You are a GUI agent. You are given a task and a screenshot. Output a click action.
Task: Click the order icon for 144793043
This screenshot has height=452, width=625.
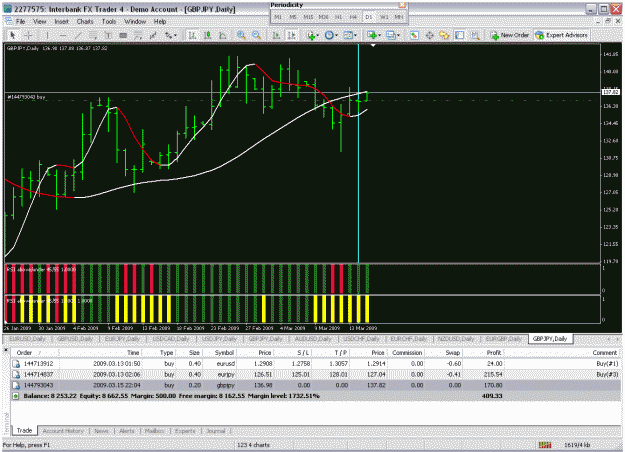tap(16, 385)
